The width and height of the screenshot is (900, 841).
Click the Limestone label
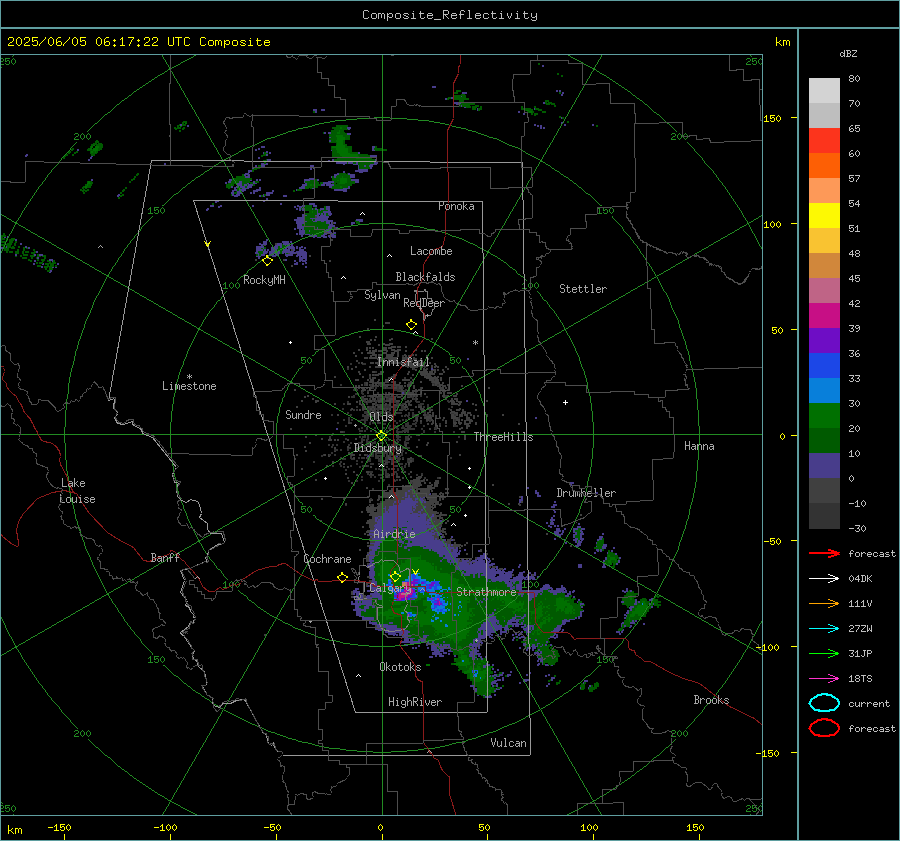(189, 386)
